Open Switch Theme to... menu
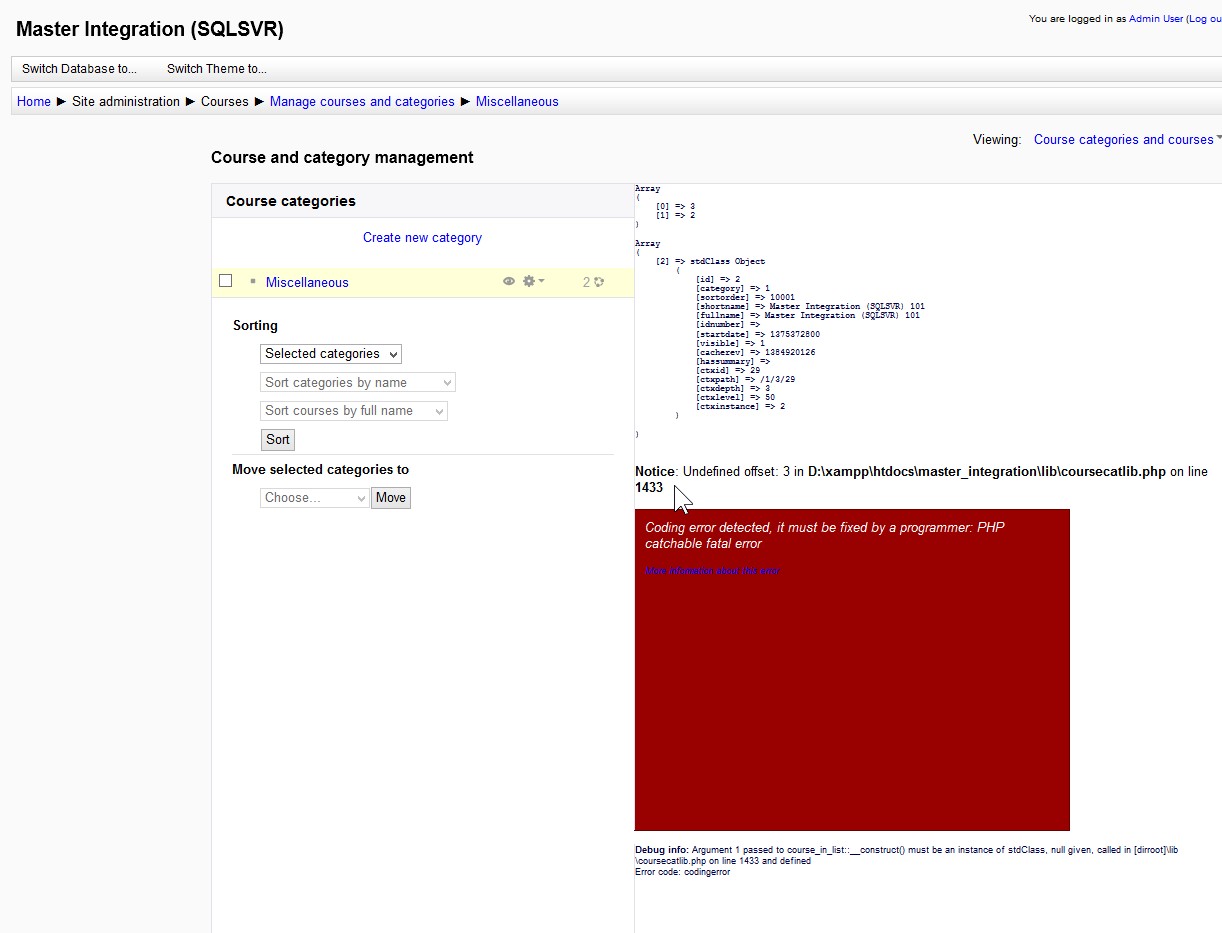 216,69
